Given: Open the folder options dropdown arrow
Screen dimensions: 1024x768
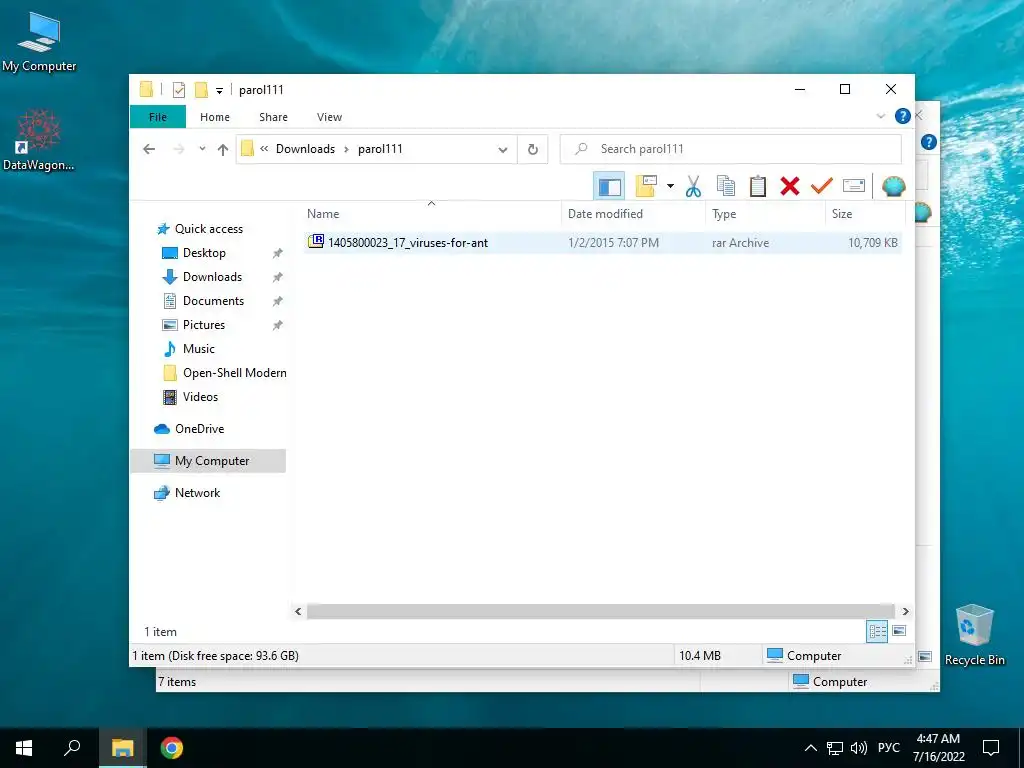Looking at the screenshot, I should point(670,187).
